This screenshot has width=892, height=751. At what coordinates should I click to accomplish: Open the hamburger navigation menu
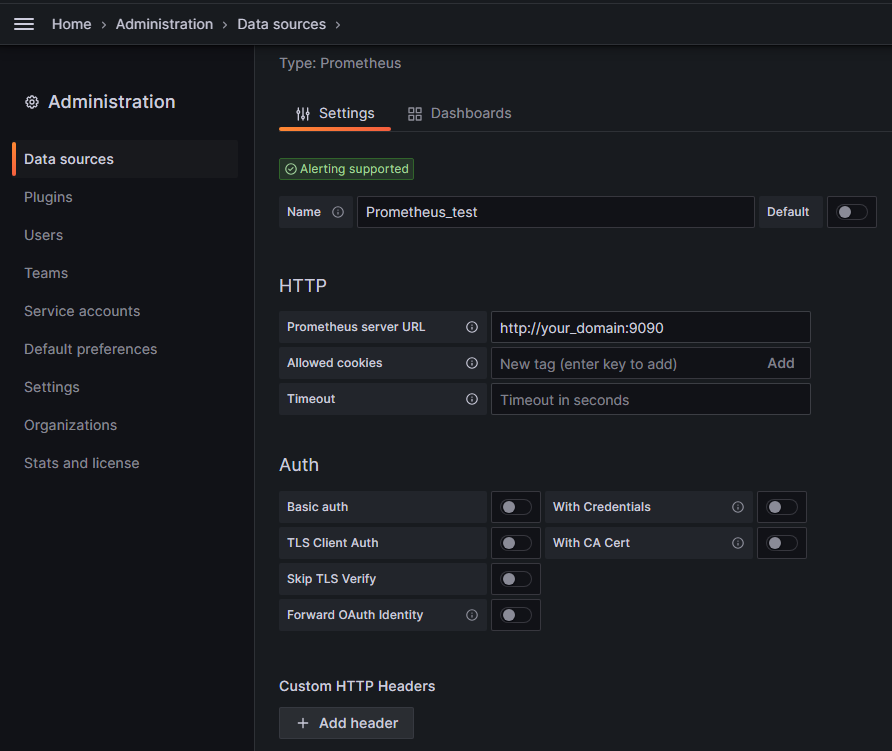click(x=24, y=24)
